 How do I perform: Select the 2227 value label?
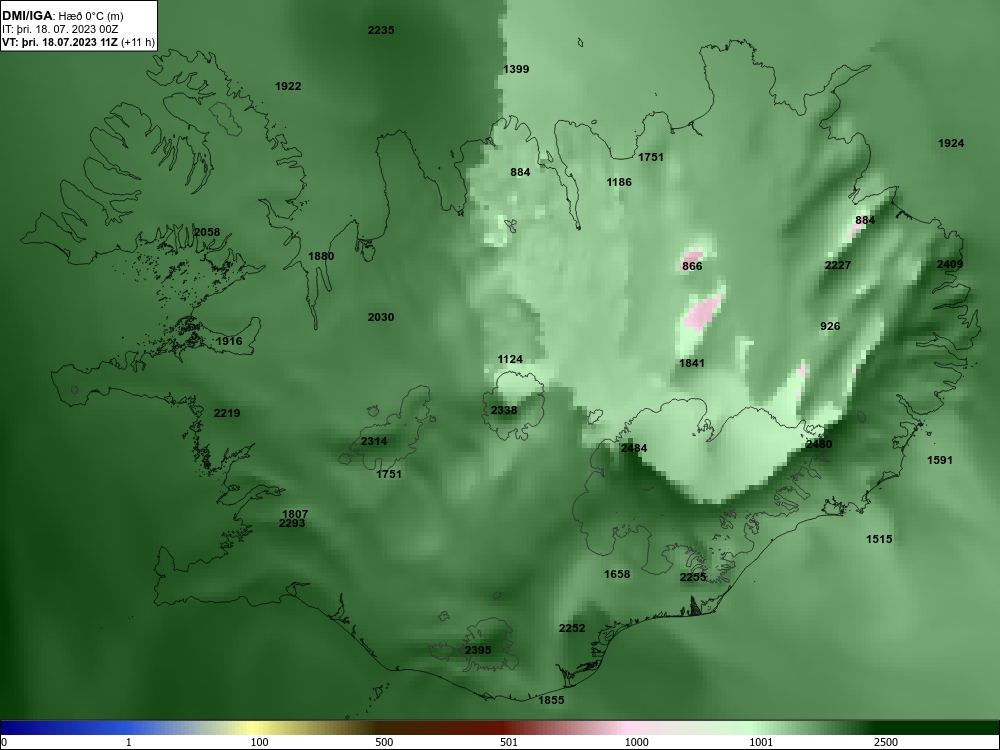point(838,265)
